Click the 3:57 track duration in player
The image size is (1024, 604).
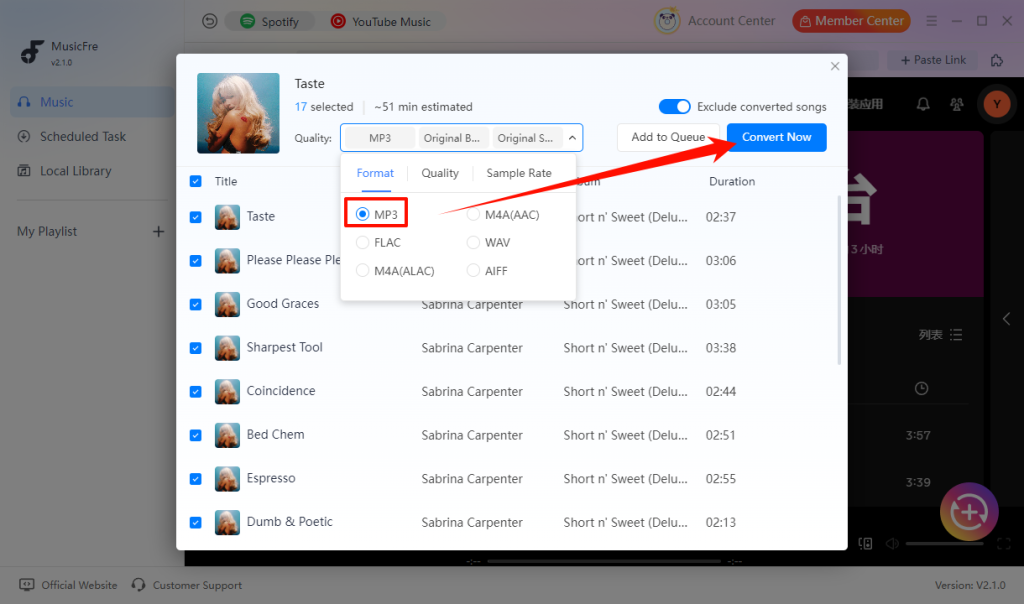click(918, 436)
